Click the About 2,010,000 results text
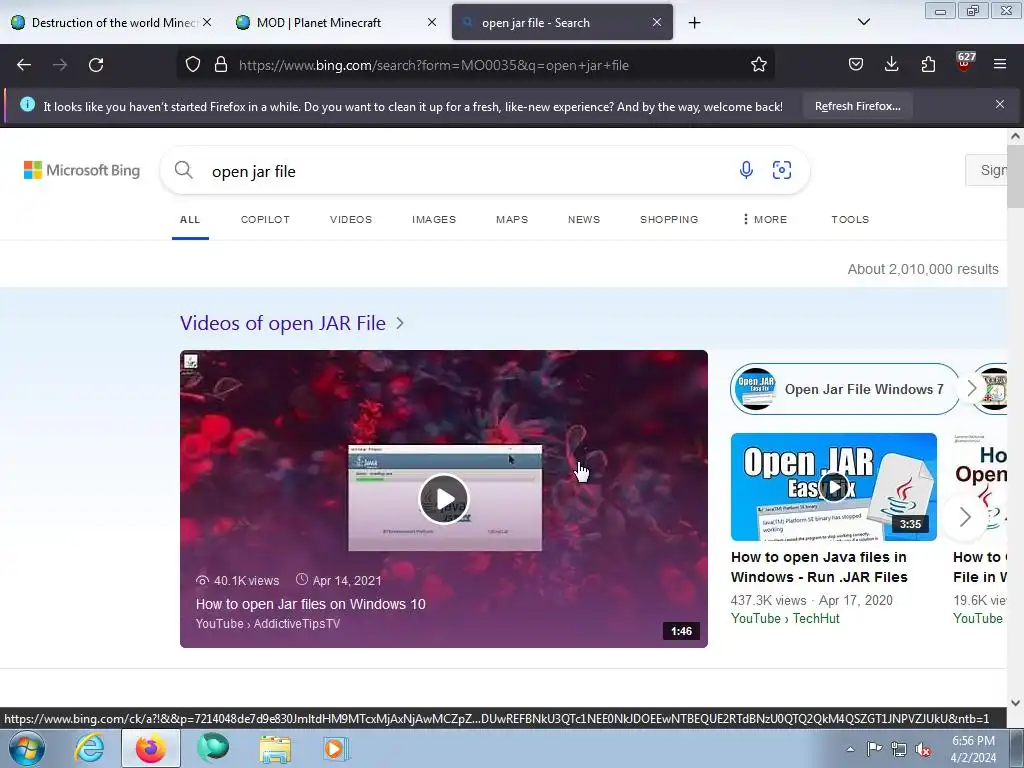The width and height of the screenshot is (1024, 768). [923, 269]
